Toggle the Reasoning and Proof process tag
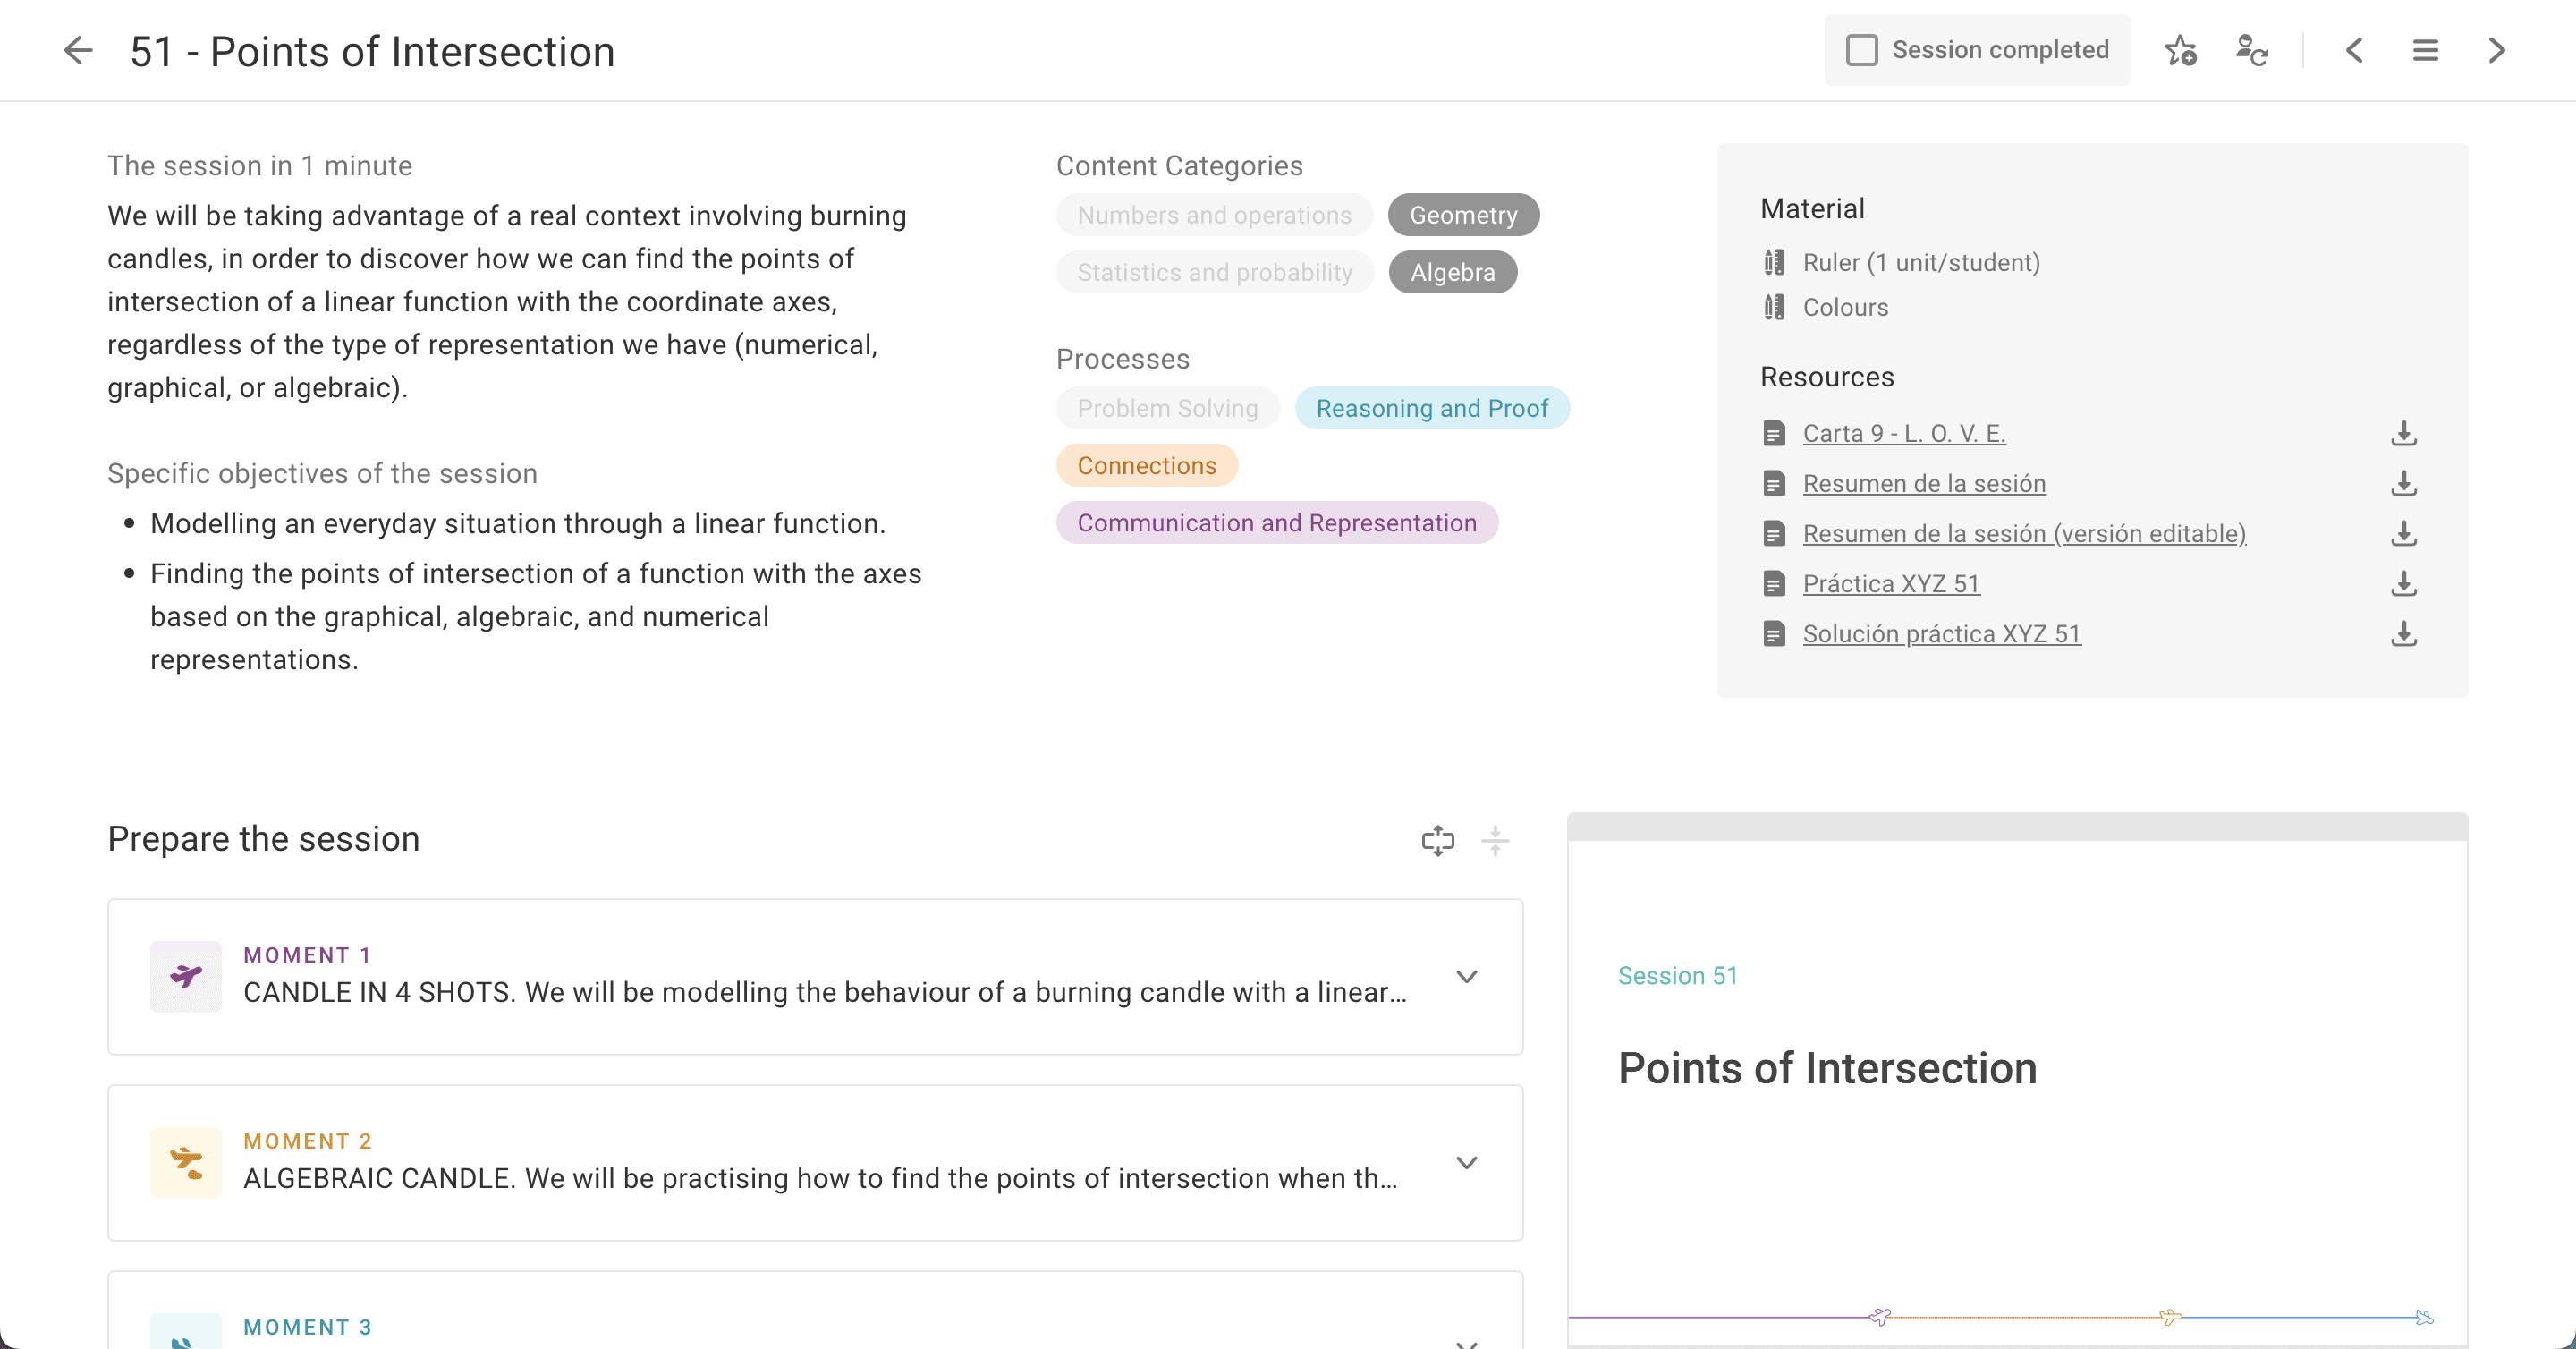This screenshot has height=1349, width=2576. tap(1431, 408)
